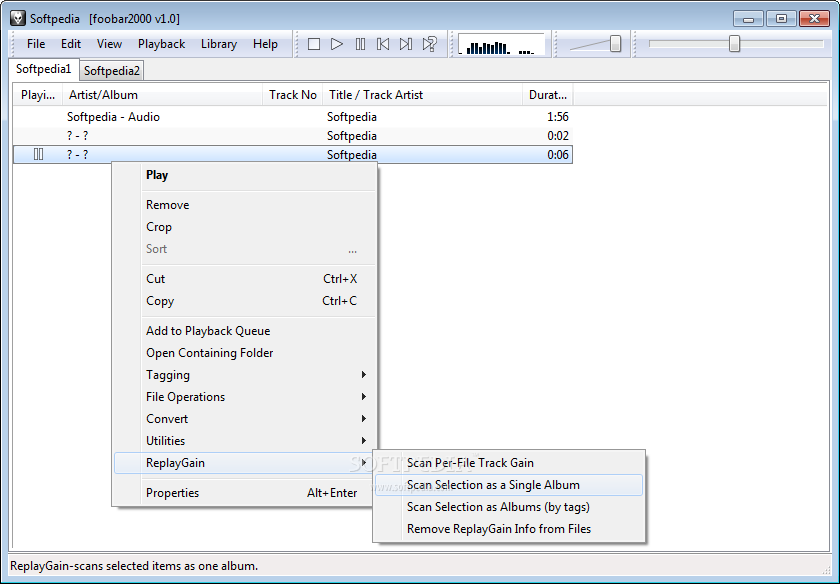Minimize the foobar2000 window
This screenshot has height=584, width=840.
point(748,19)
